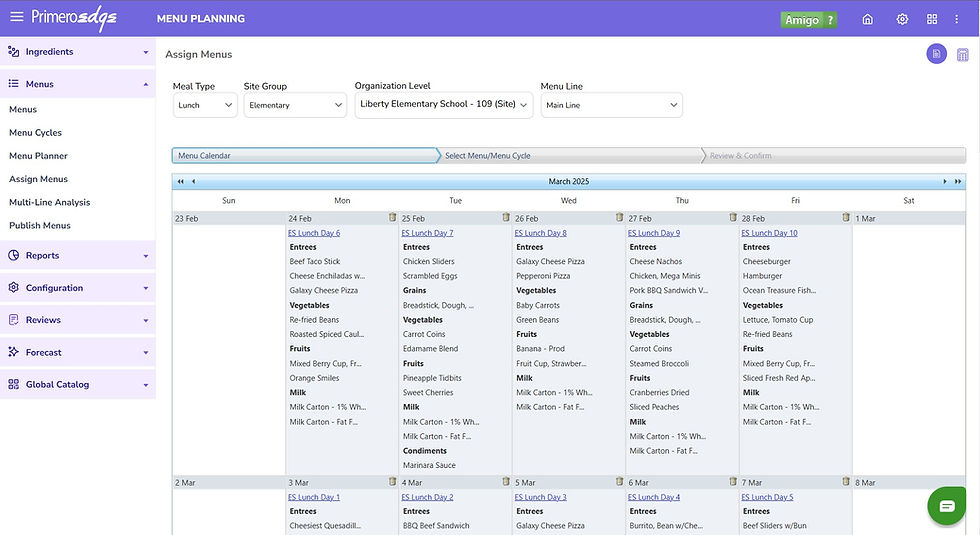Delete the menu on 25 Feb
Viewport: 980px width, 535px height.
coord(506,218)
